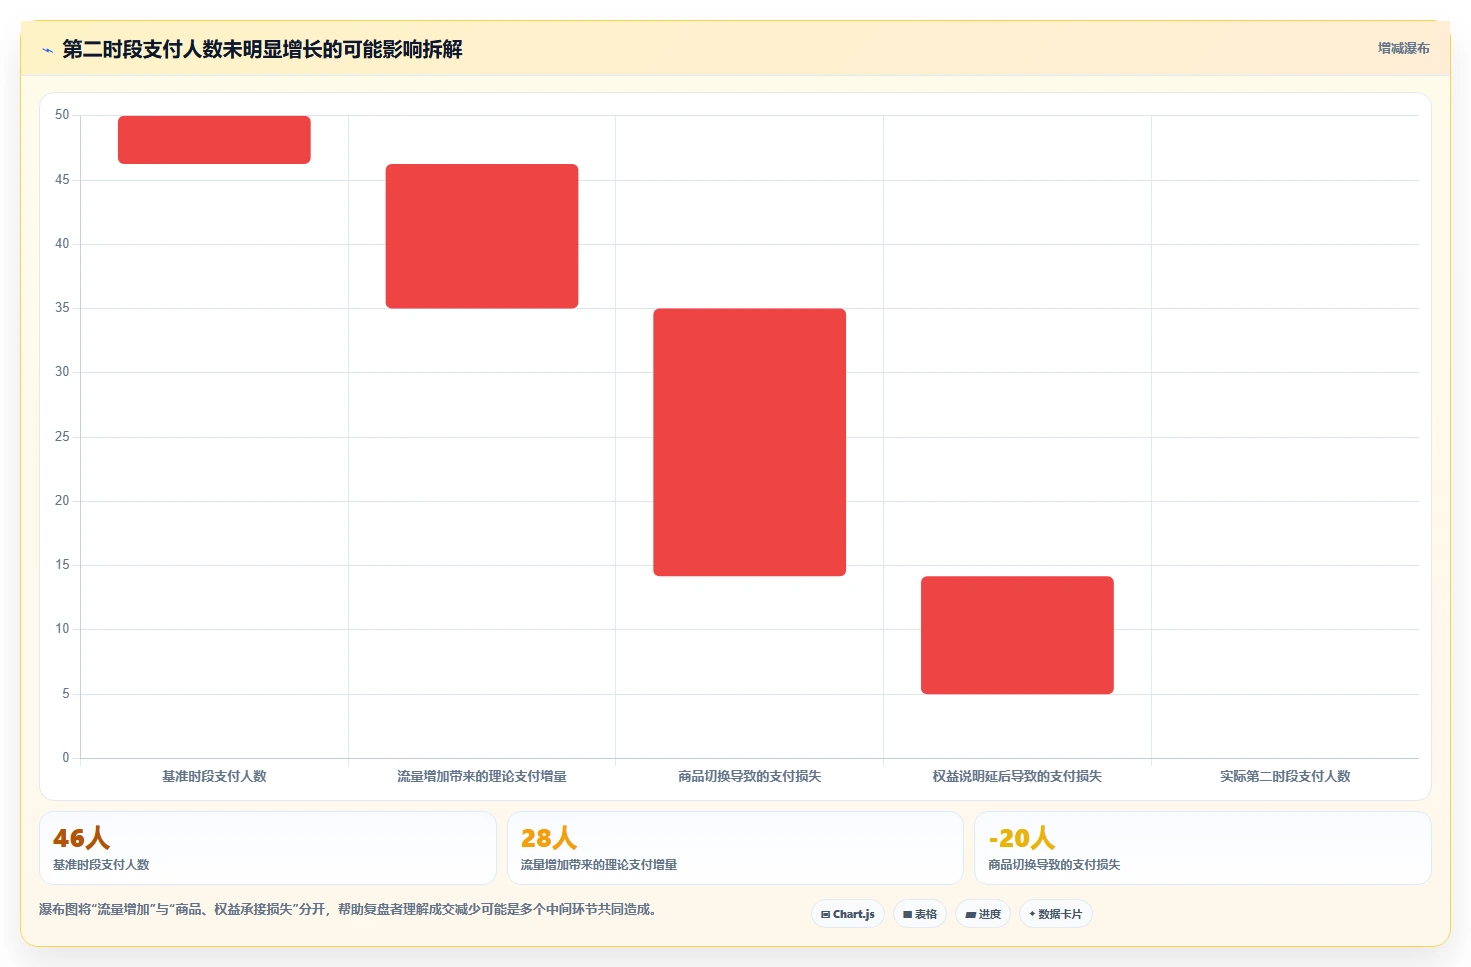
Task: Click the 增减瀑布 tag in the header
Action: click(x=1403, y=48)
